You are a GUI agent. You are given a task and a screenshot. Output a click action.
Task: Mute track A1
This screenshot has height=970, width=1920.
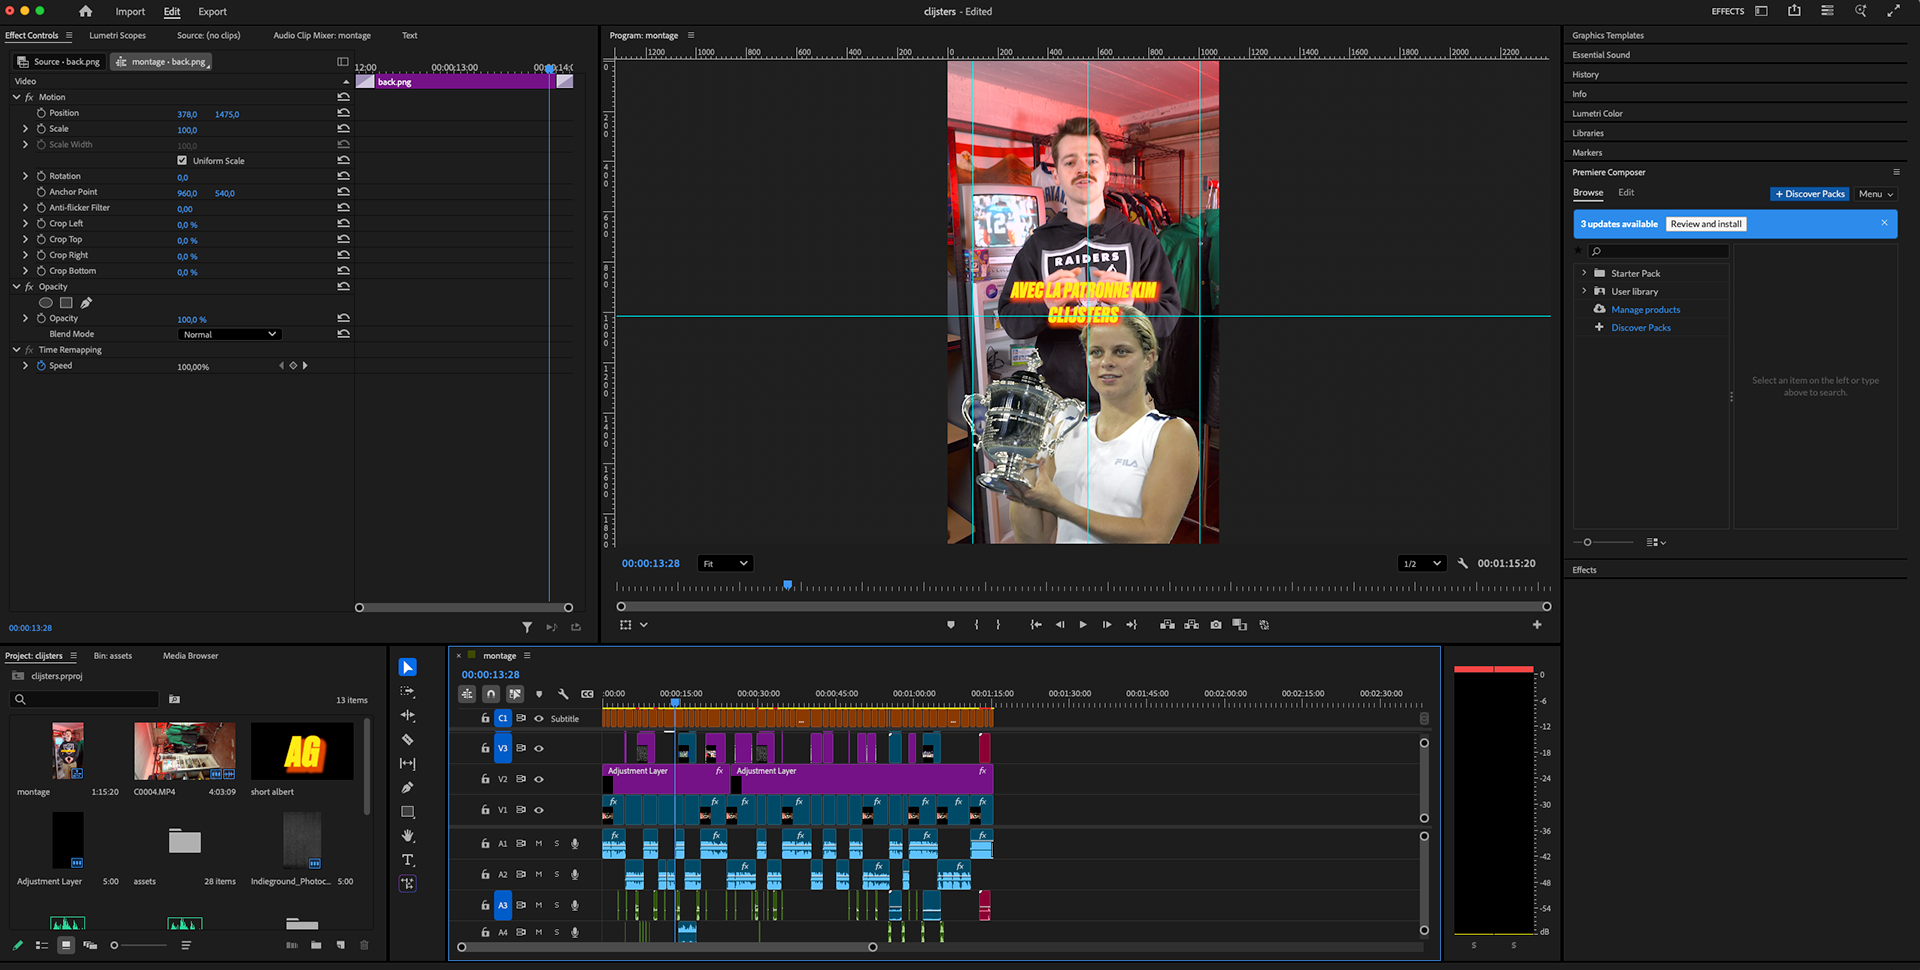539,844
